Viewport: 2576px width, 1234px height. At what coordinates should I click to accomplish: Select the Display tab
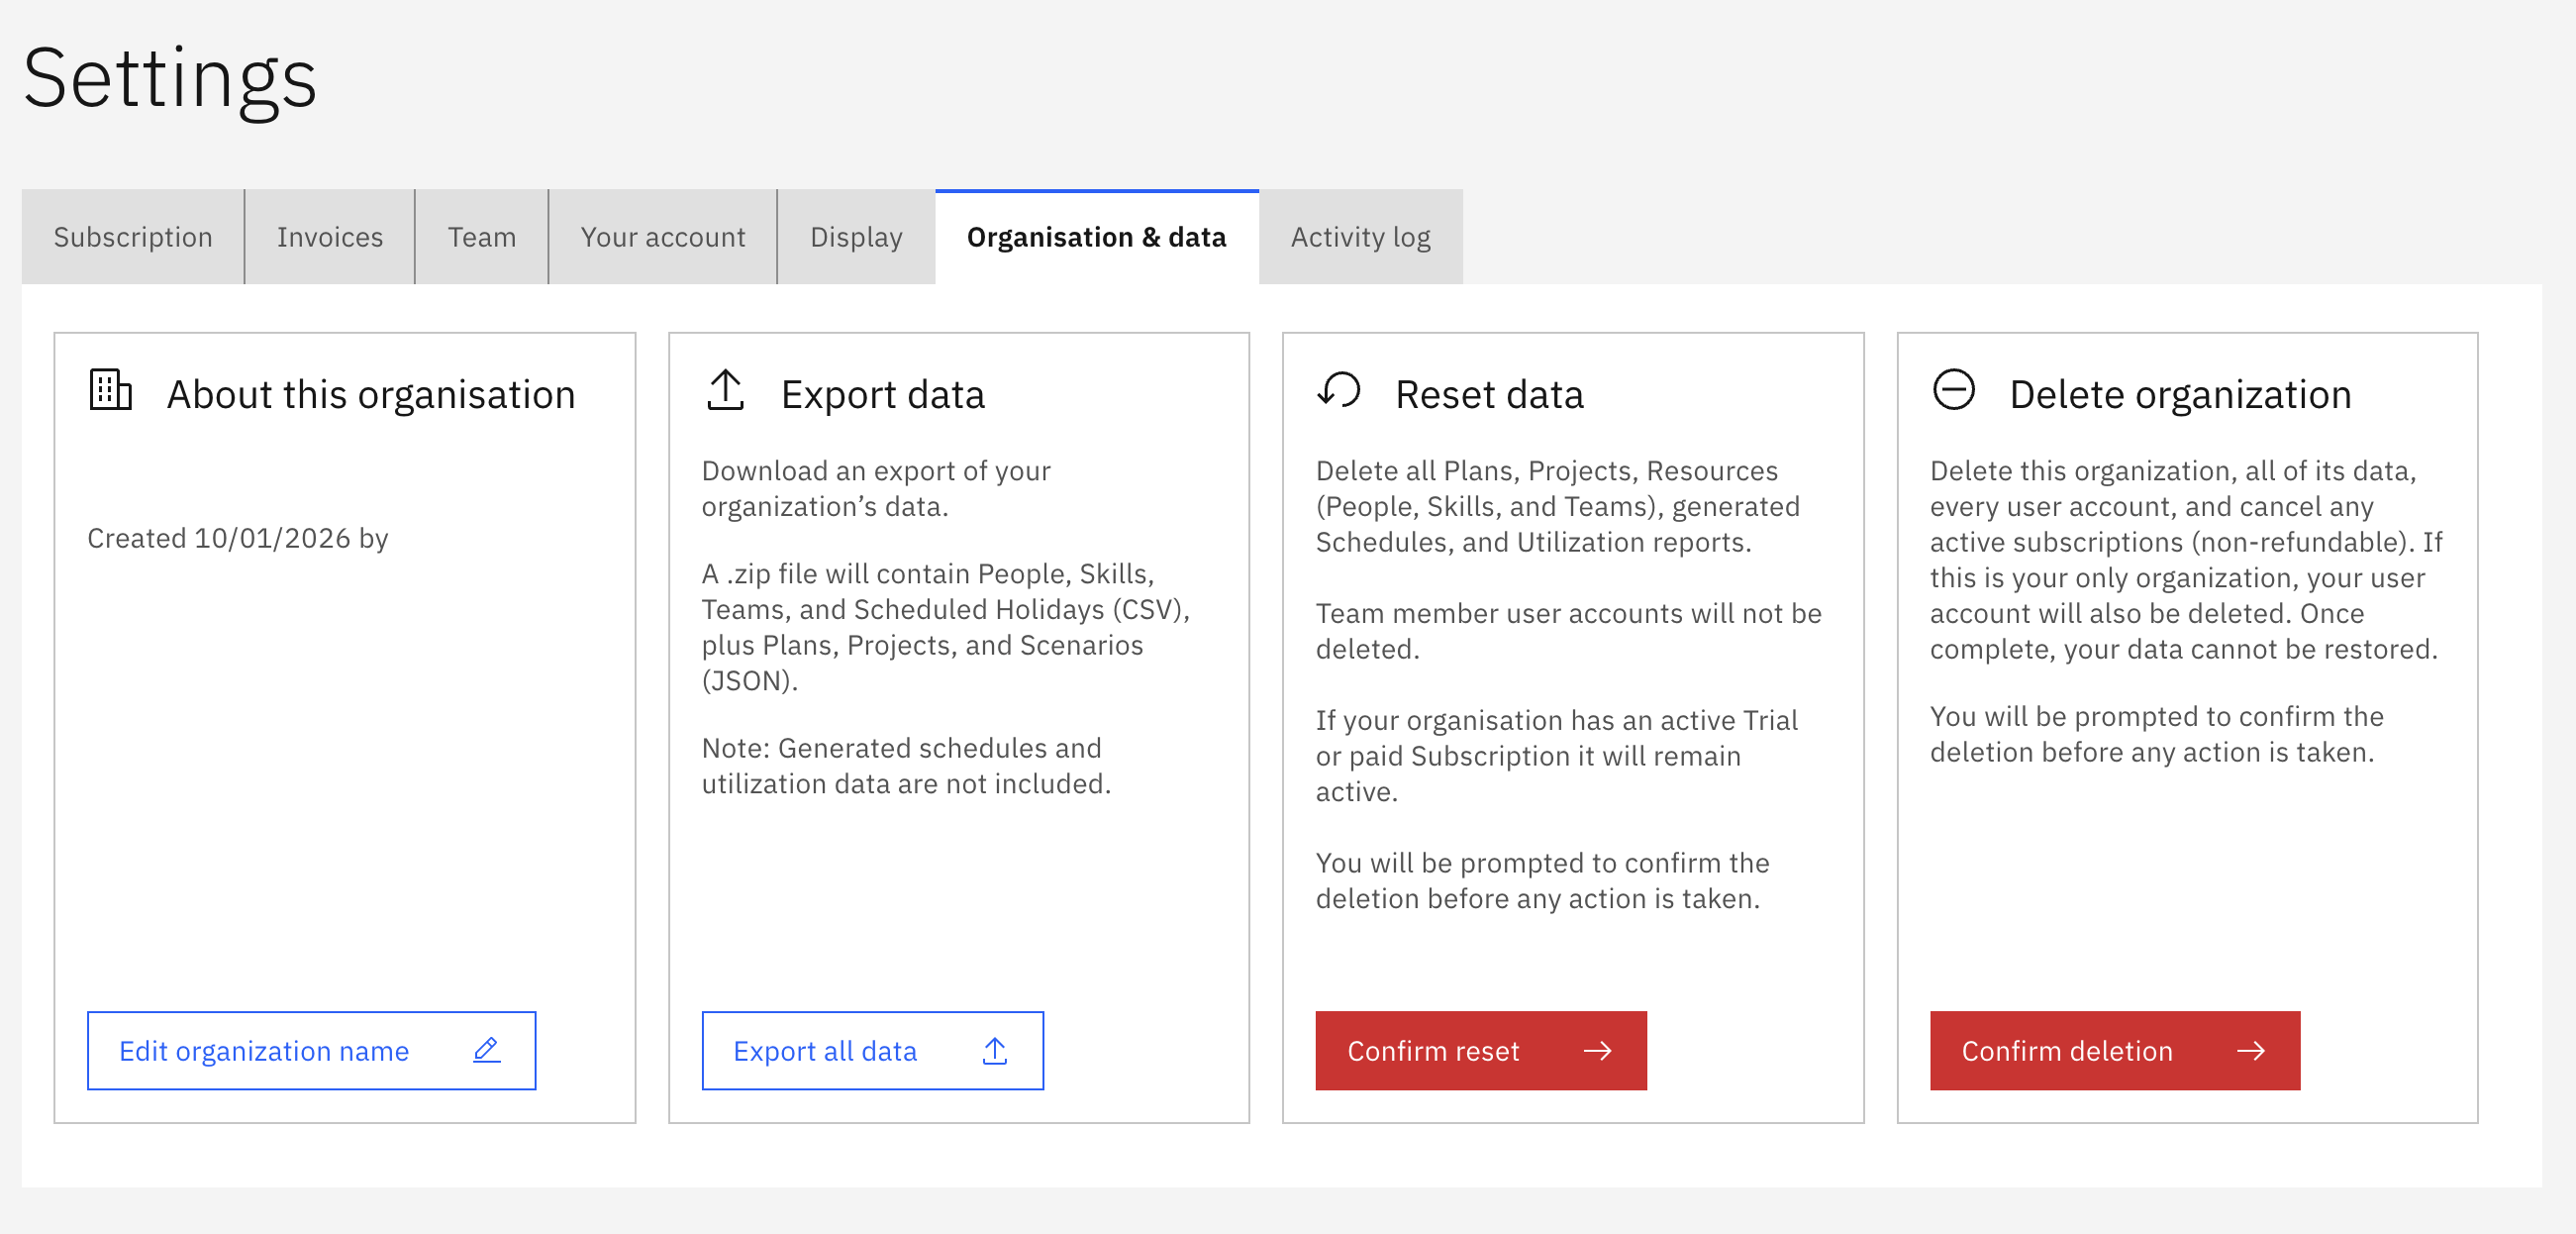(x=856, y=237)
